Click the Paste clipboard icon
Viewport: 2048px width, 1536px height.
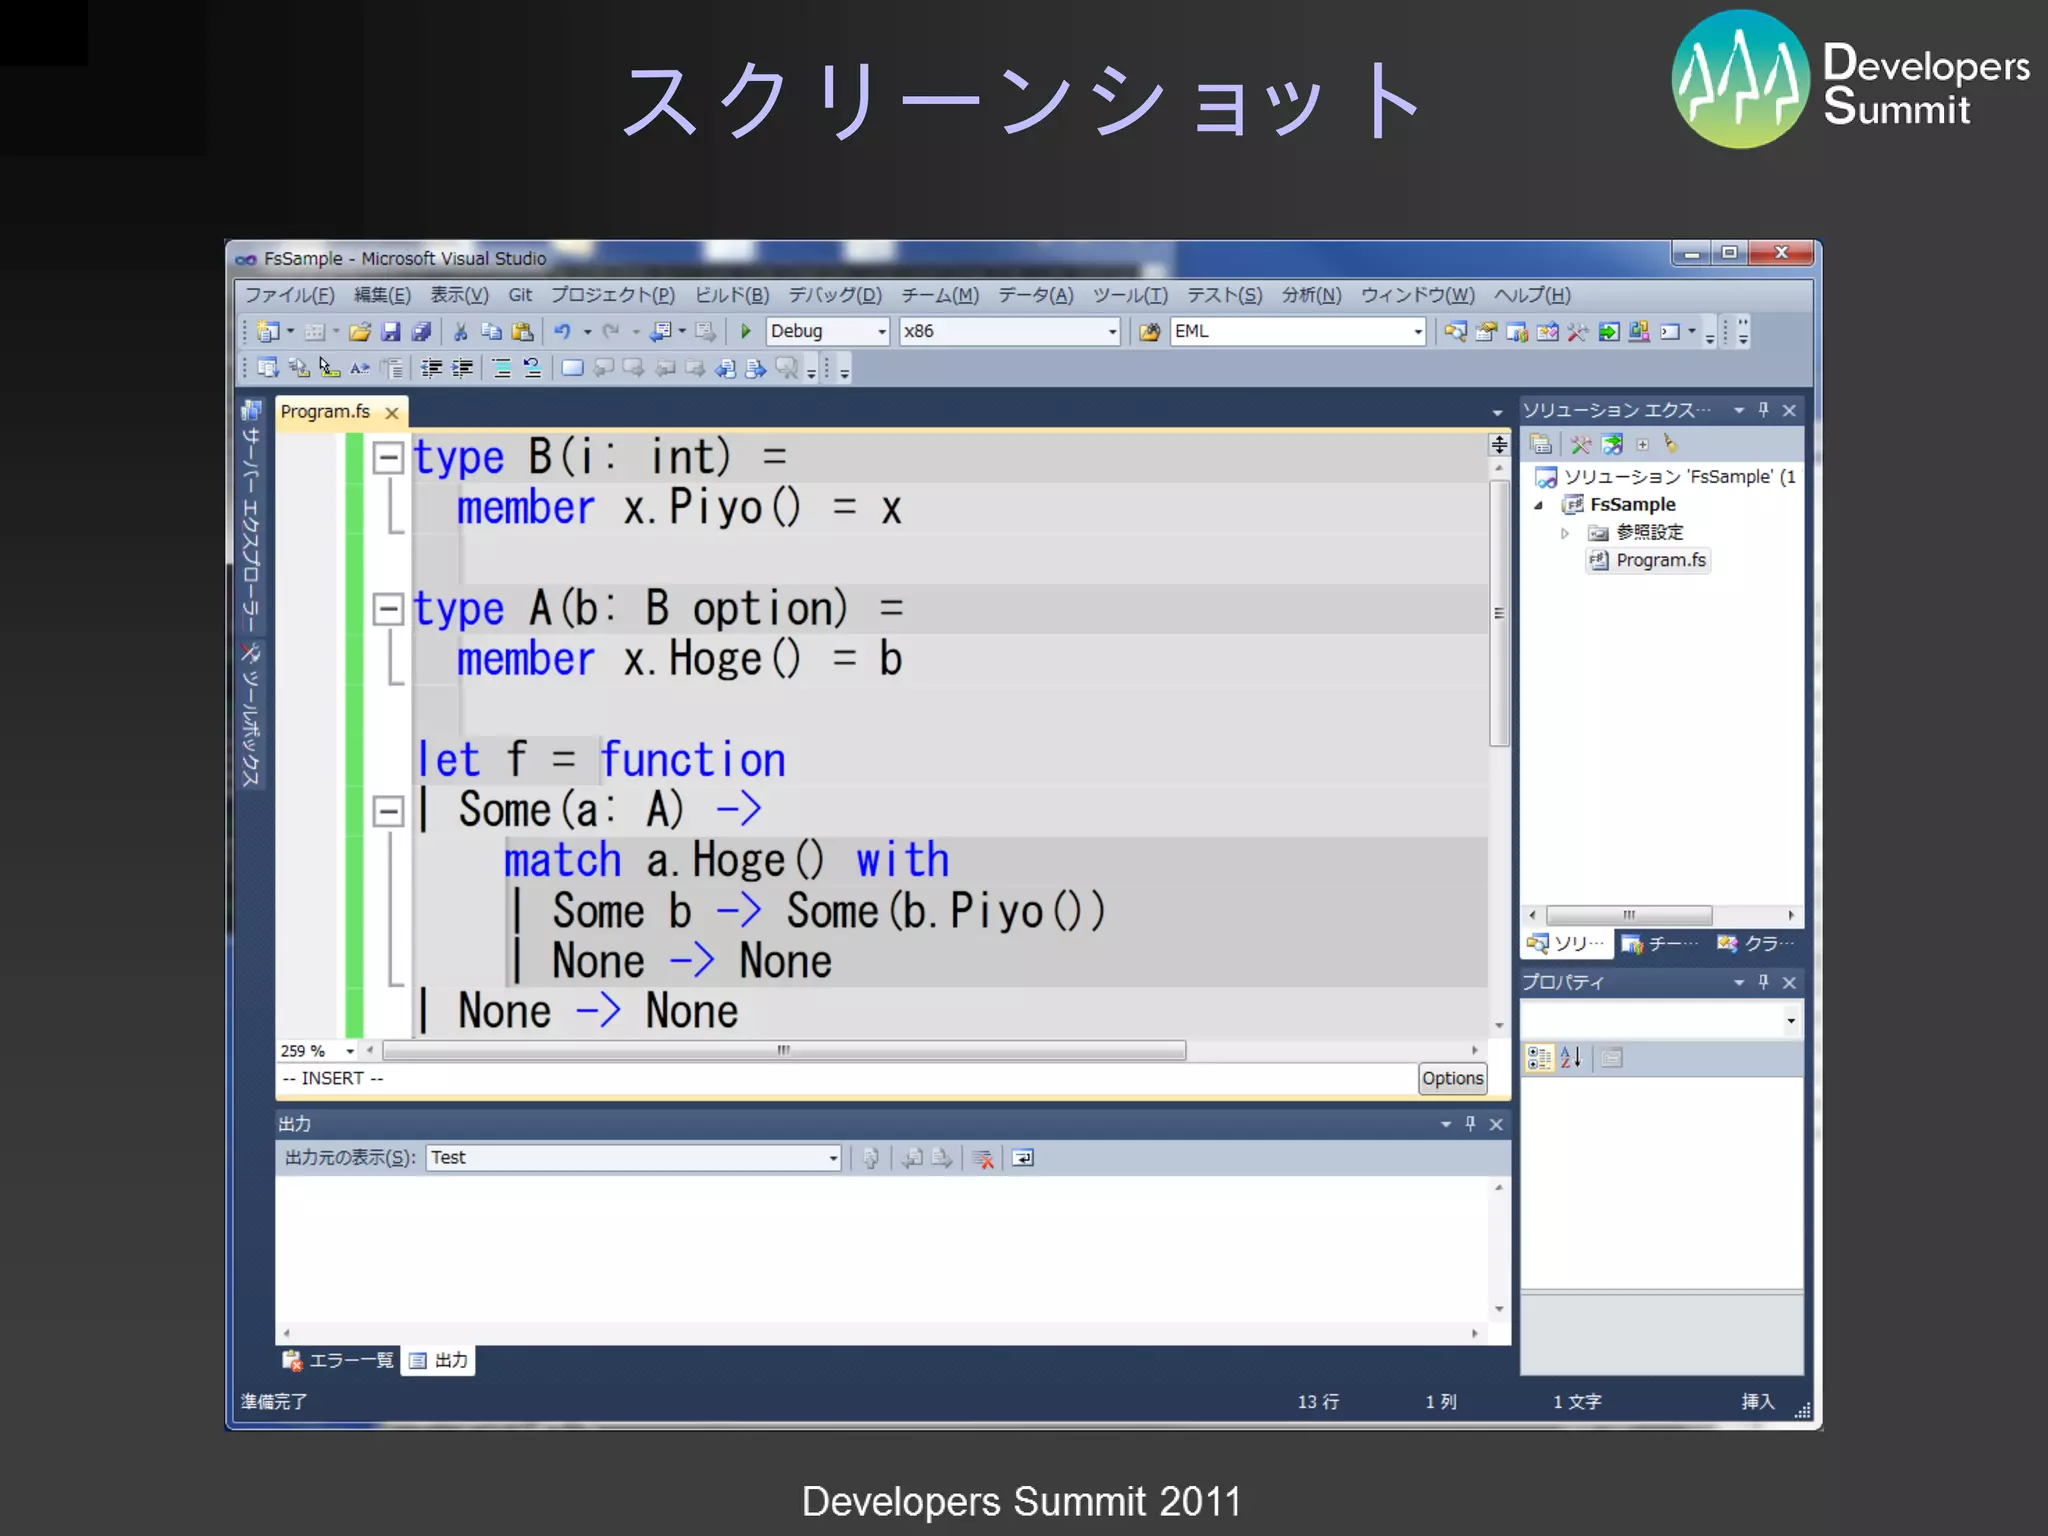[x=522, y=332]
